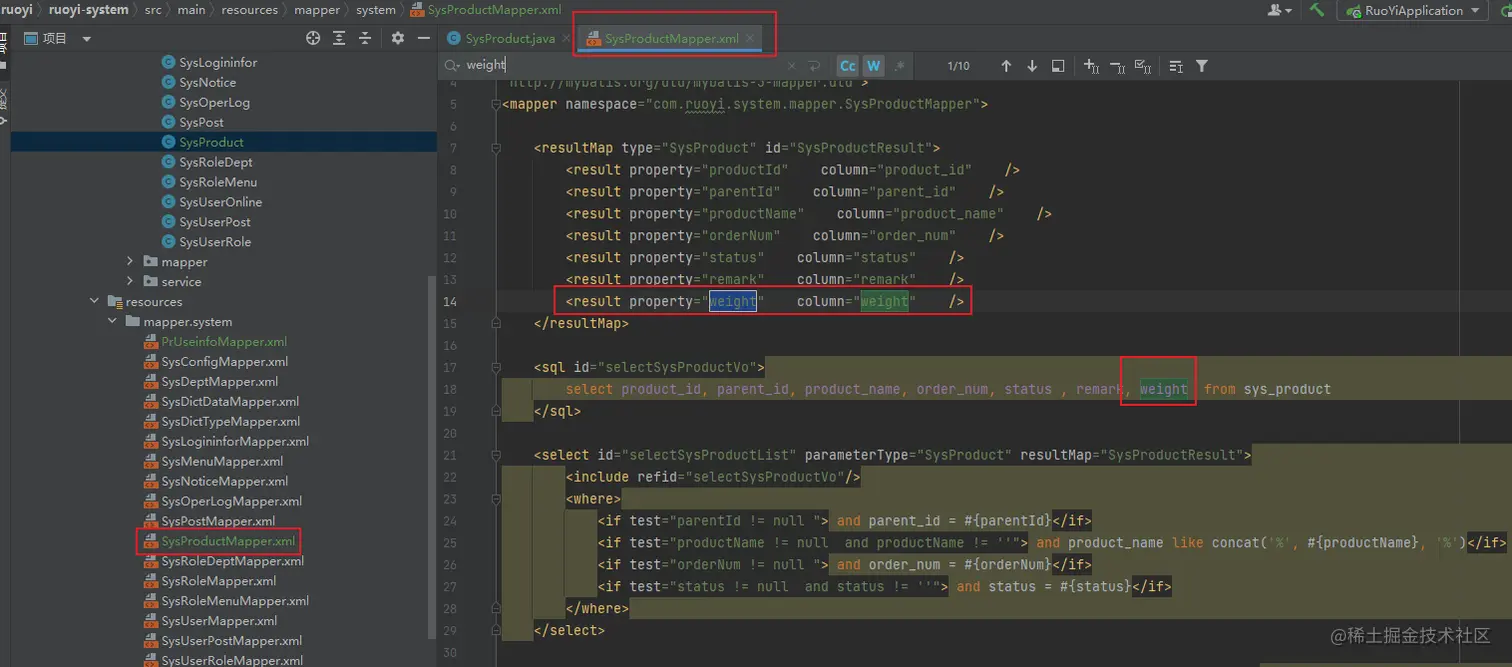Click the Build project hammer icon
The width and height of the screenshot is (1512, 667).
[x=1318, y=10]
